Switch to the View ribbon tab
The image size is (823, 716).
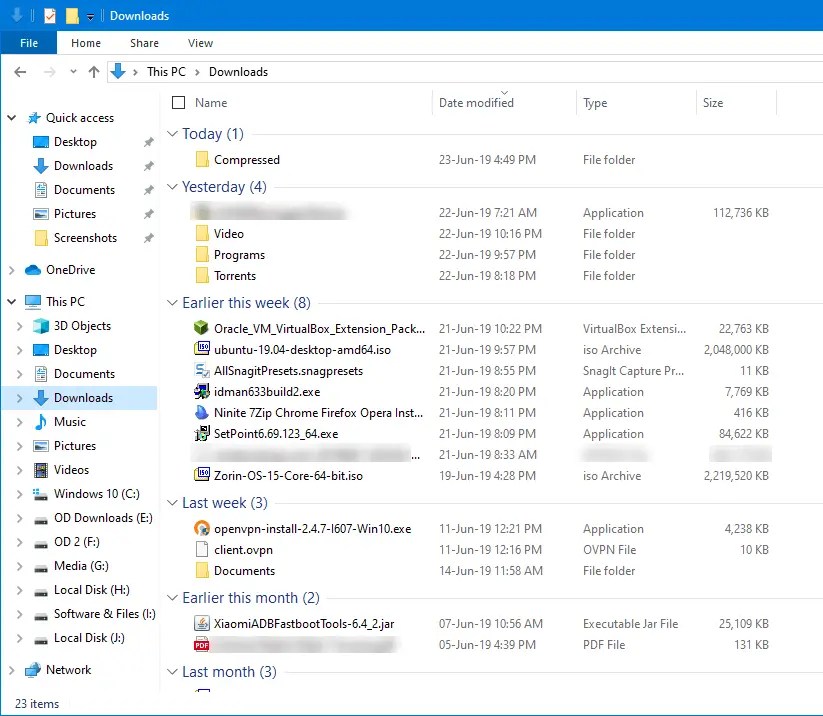click(x=200, y=43)
